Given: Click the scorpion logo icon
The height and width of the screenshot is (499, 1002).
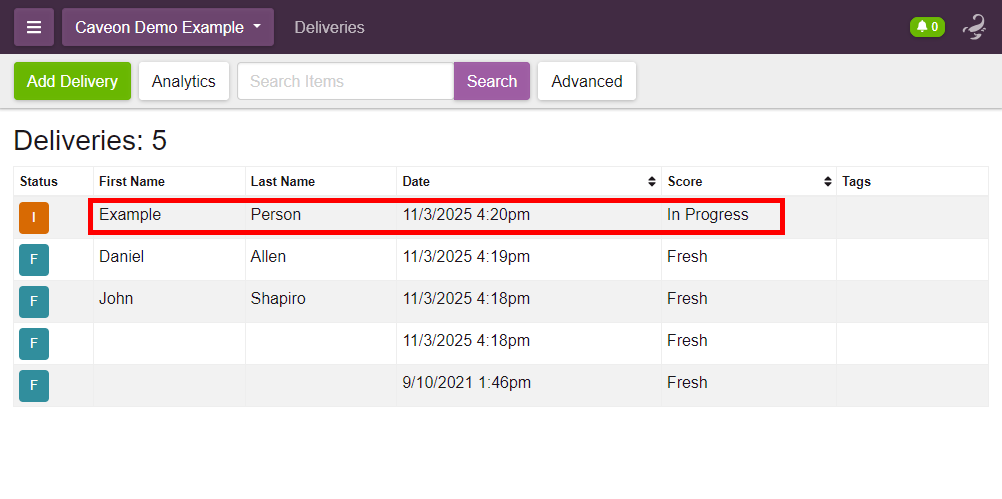Looking at the screenshot, I should 974,27.
